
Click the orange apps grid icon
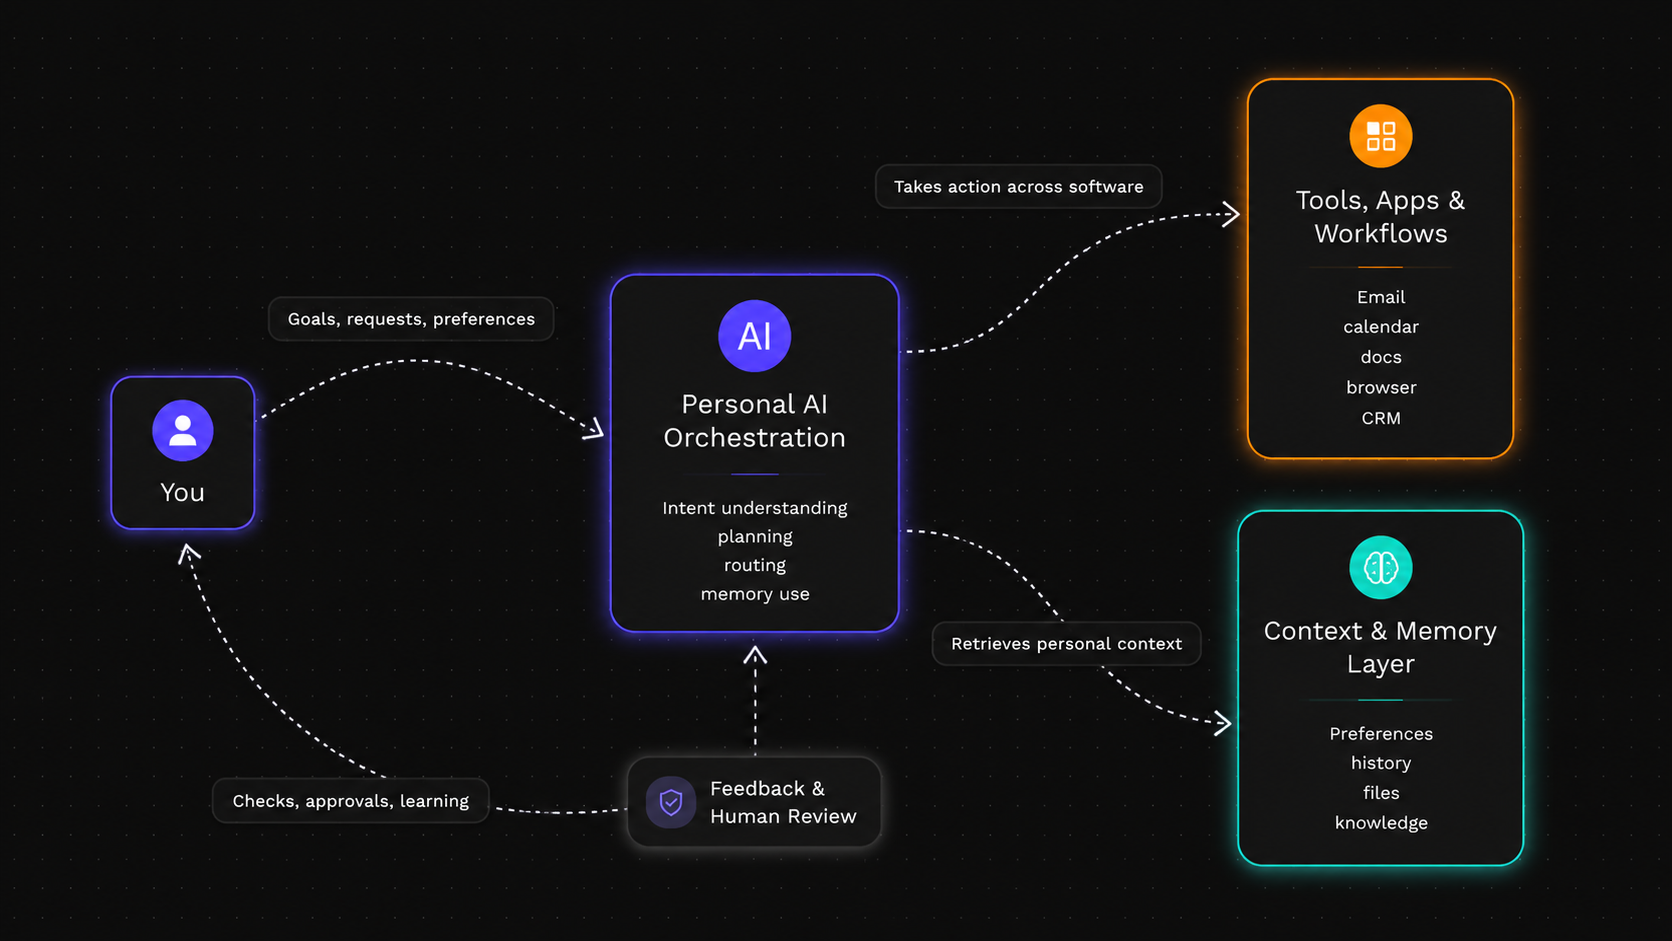(x=1381, y=136)
